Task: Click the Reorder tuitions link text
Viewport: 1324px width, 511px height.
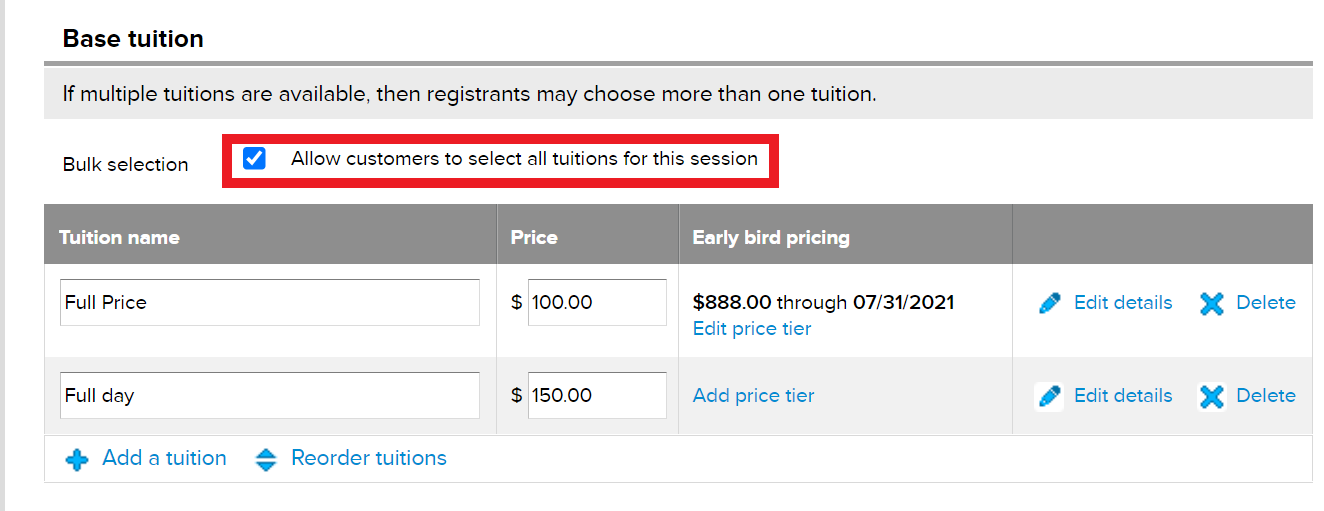Action: pyautogui.click(x=369, y=458)
